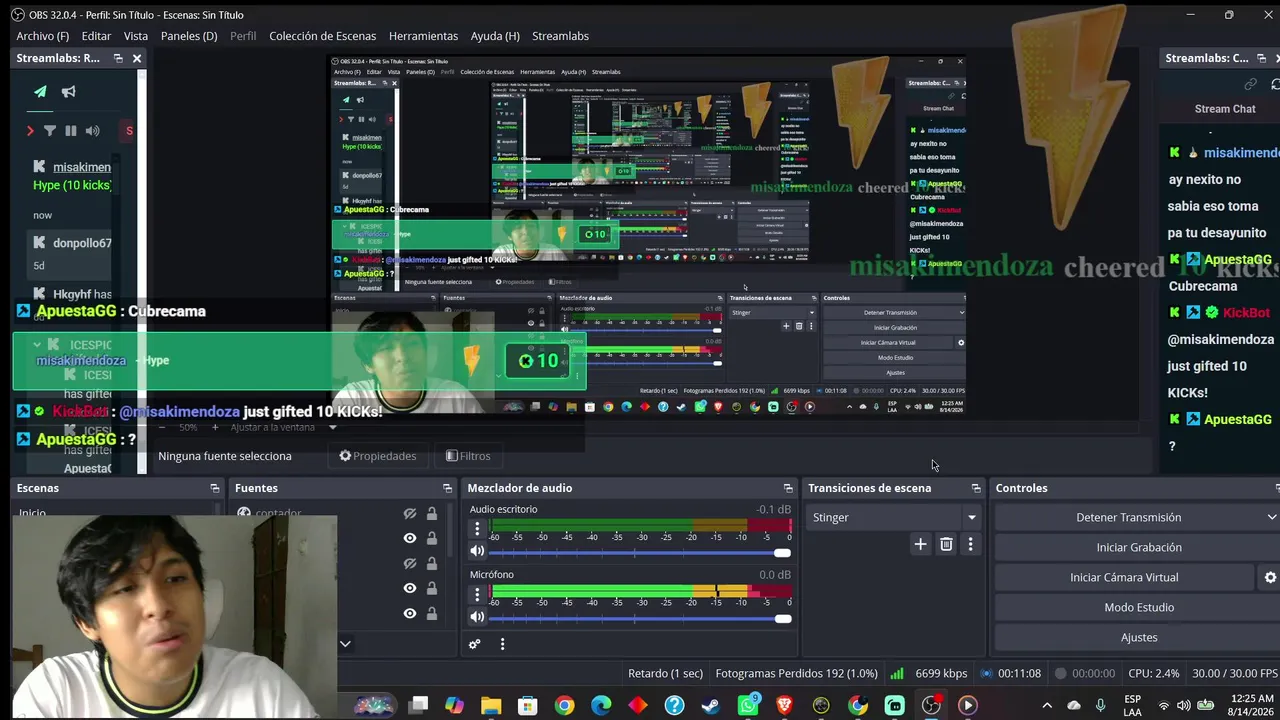Add a new scene transition
Screen dimensions: 1280x720
click(x=920, y=544)
